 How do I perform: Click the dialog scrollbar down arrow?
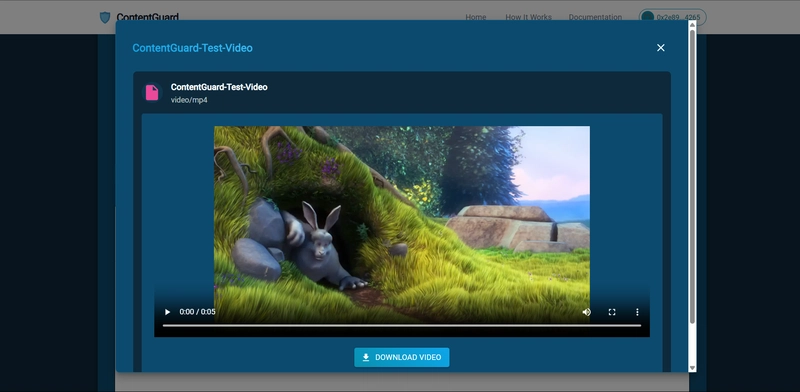click(692, 368)
